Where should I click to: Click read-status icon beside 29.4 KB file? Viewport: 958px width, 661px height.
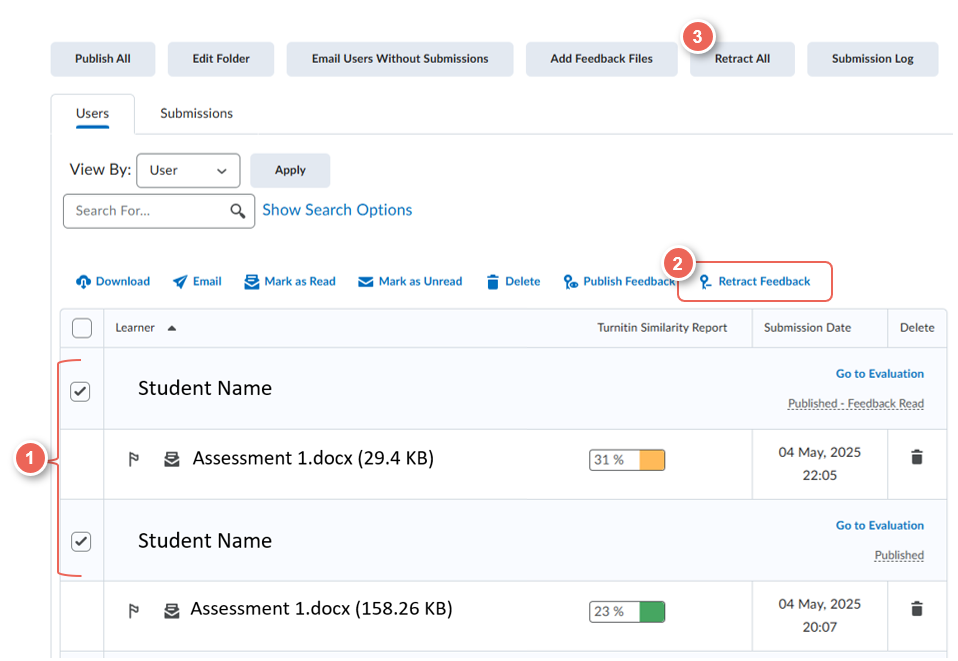pos(172,459)
